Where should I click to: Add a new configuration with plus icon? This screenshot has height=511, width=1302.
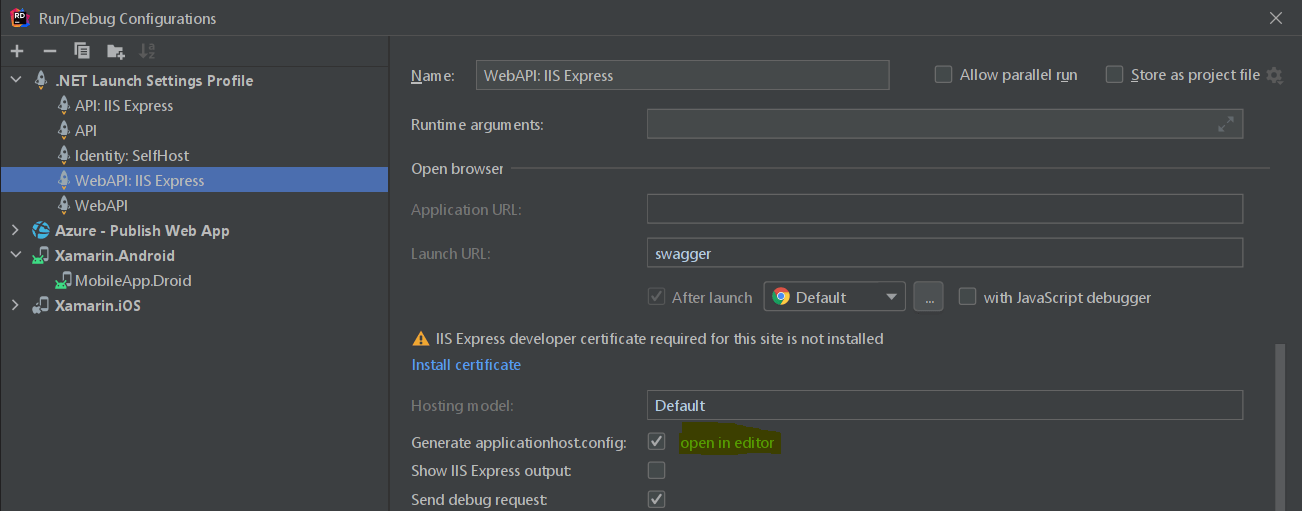17,50
